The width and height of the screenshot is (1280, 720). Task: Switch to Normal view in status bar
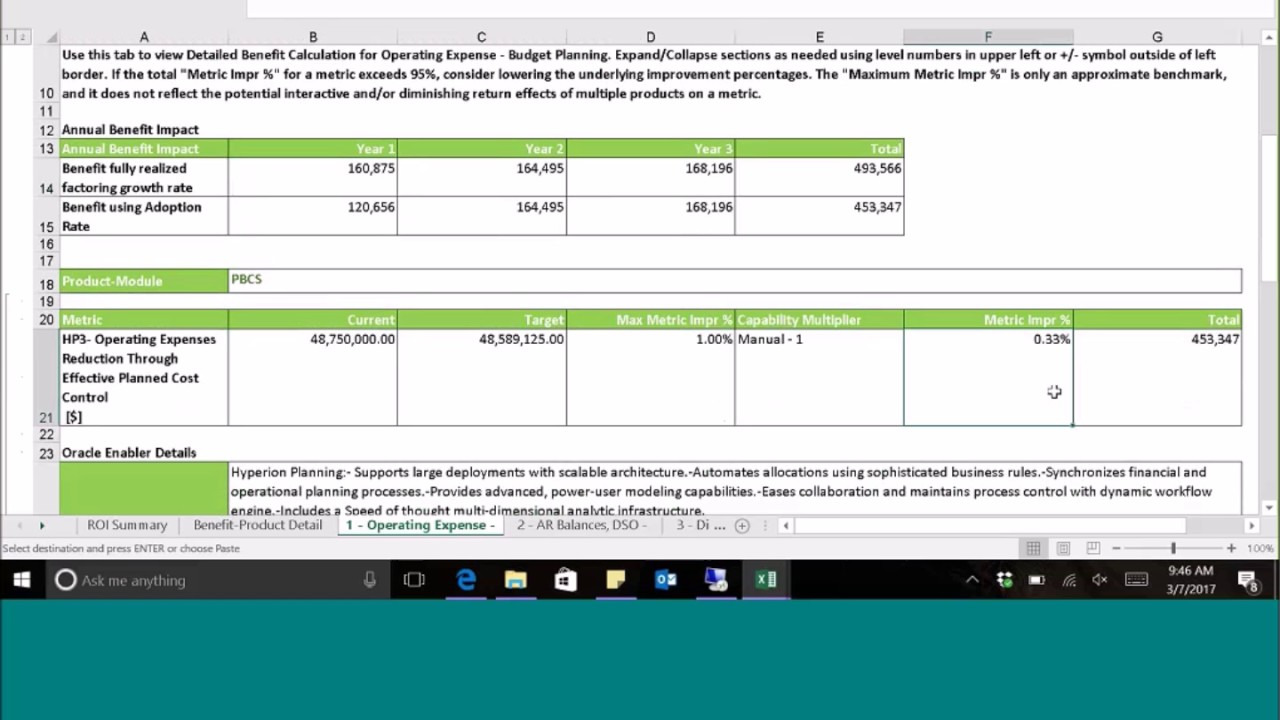click(x=1033, y=548)
